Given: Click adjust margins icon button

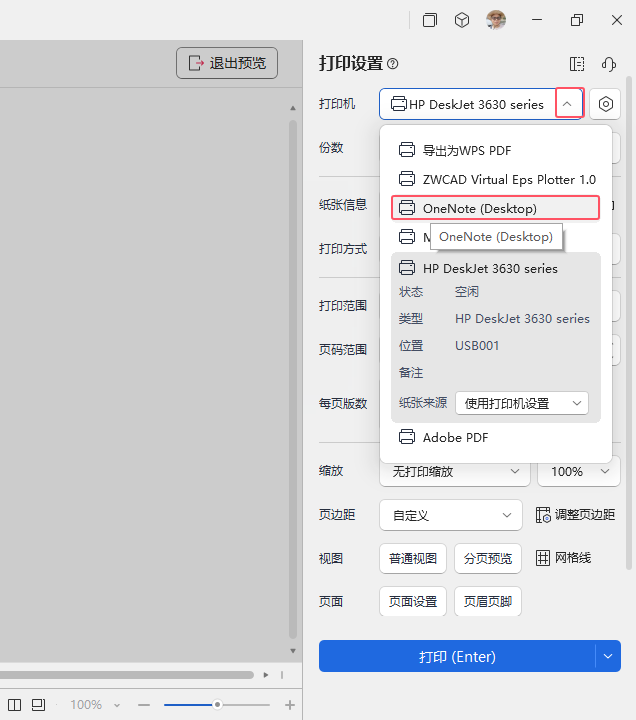Looking at the screenshot, I should pos(575,515).
